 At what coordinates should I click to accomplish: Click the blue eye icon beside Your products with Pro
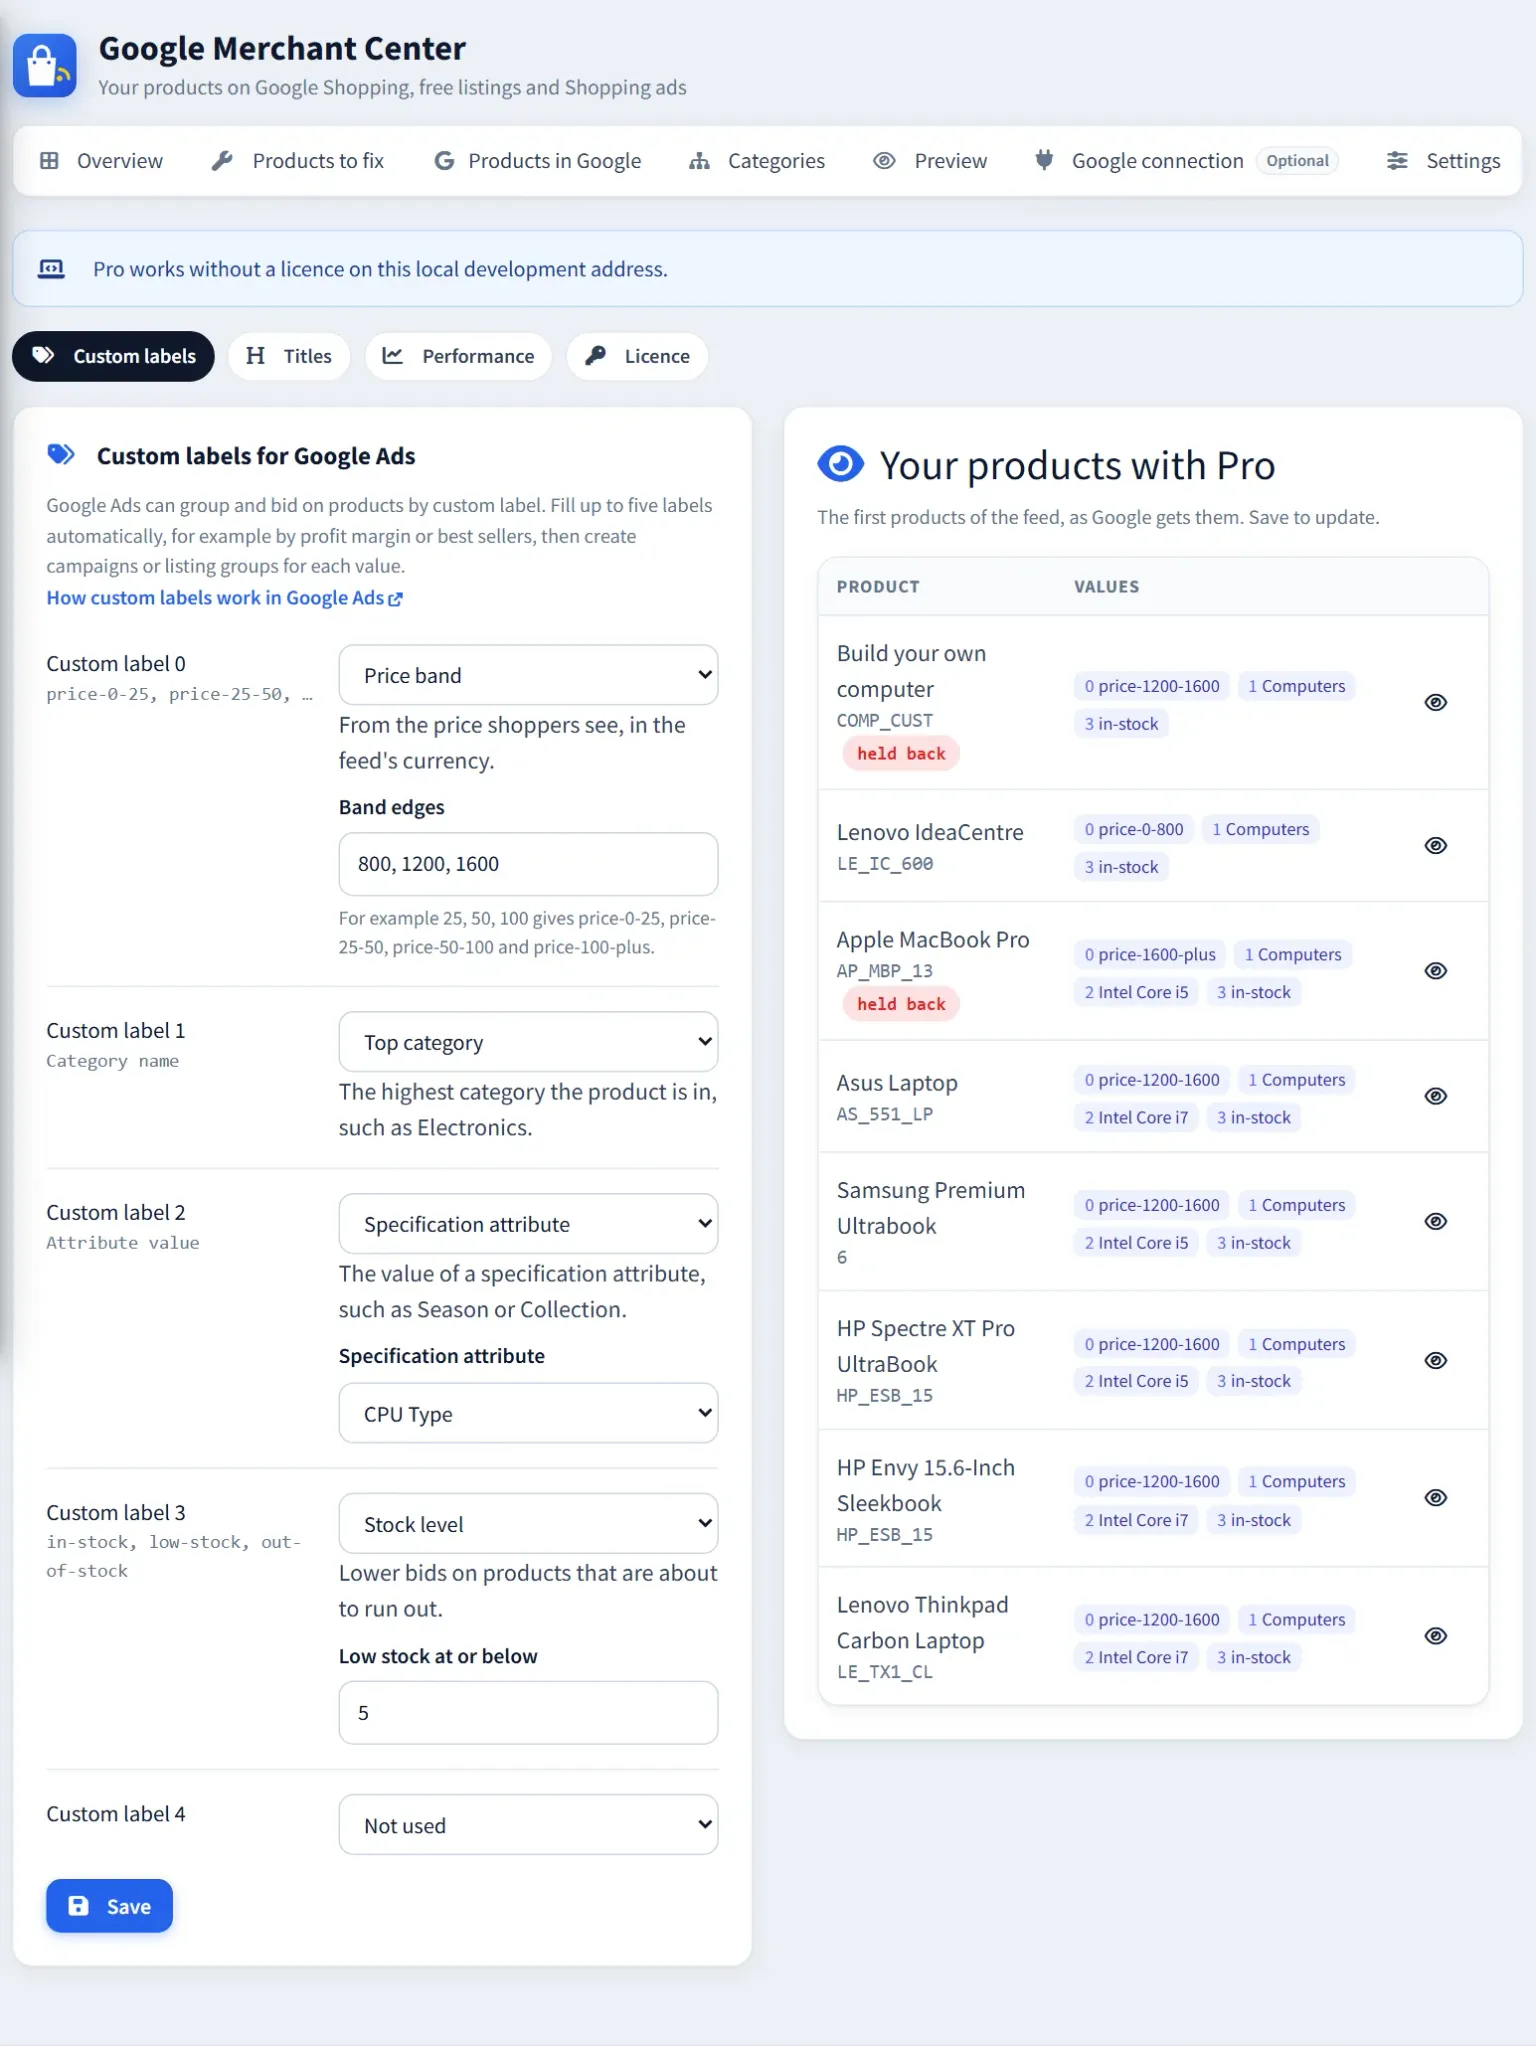tap(840, 463)
